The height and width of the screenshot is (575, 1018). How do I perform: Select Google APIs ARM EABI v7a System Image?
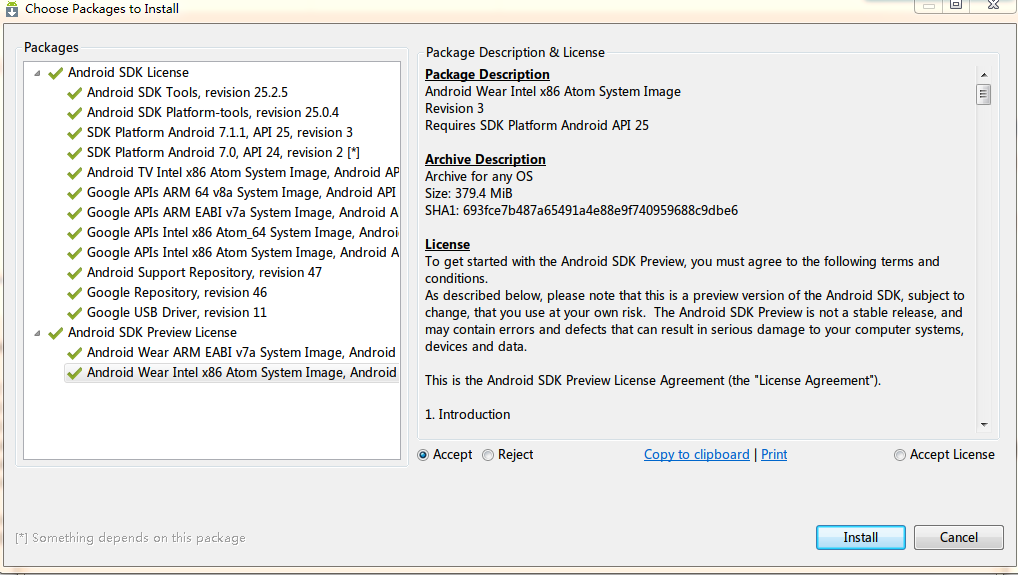[243, 213]
